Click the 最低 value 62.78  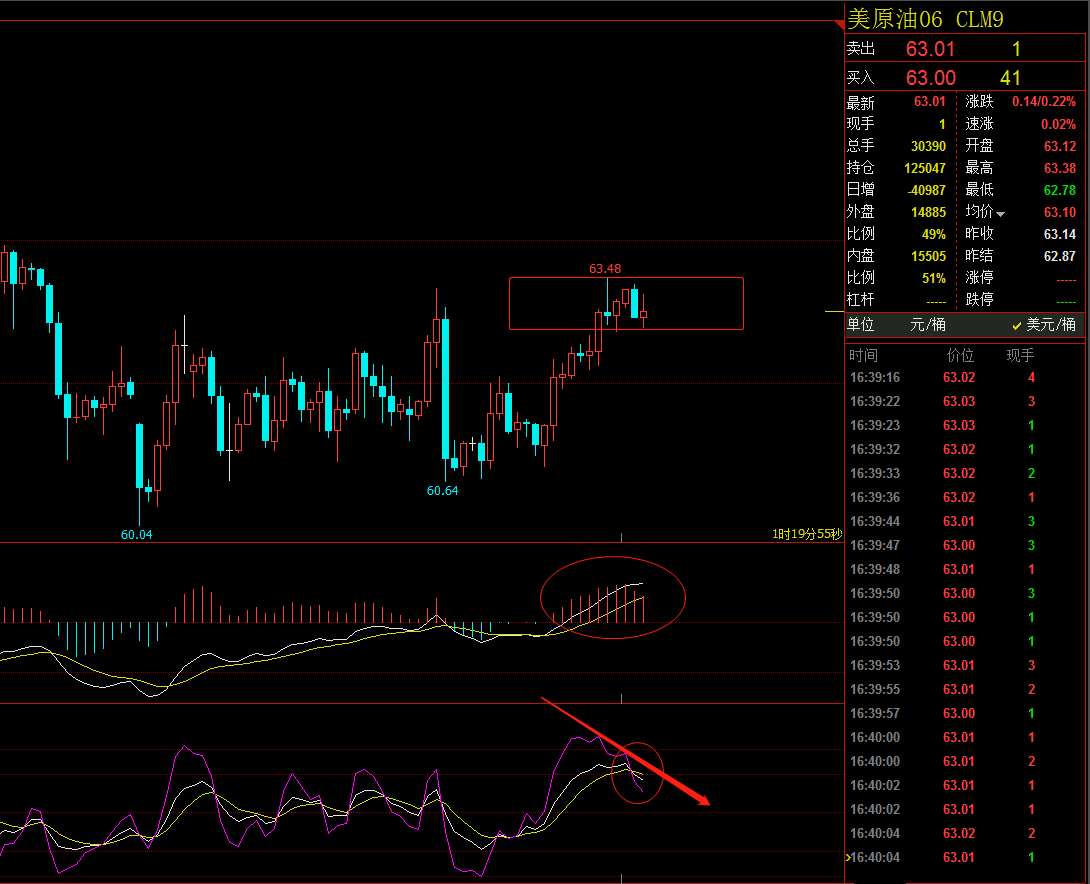pos(1059,190)
